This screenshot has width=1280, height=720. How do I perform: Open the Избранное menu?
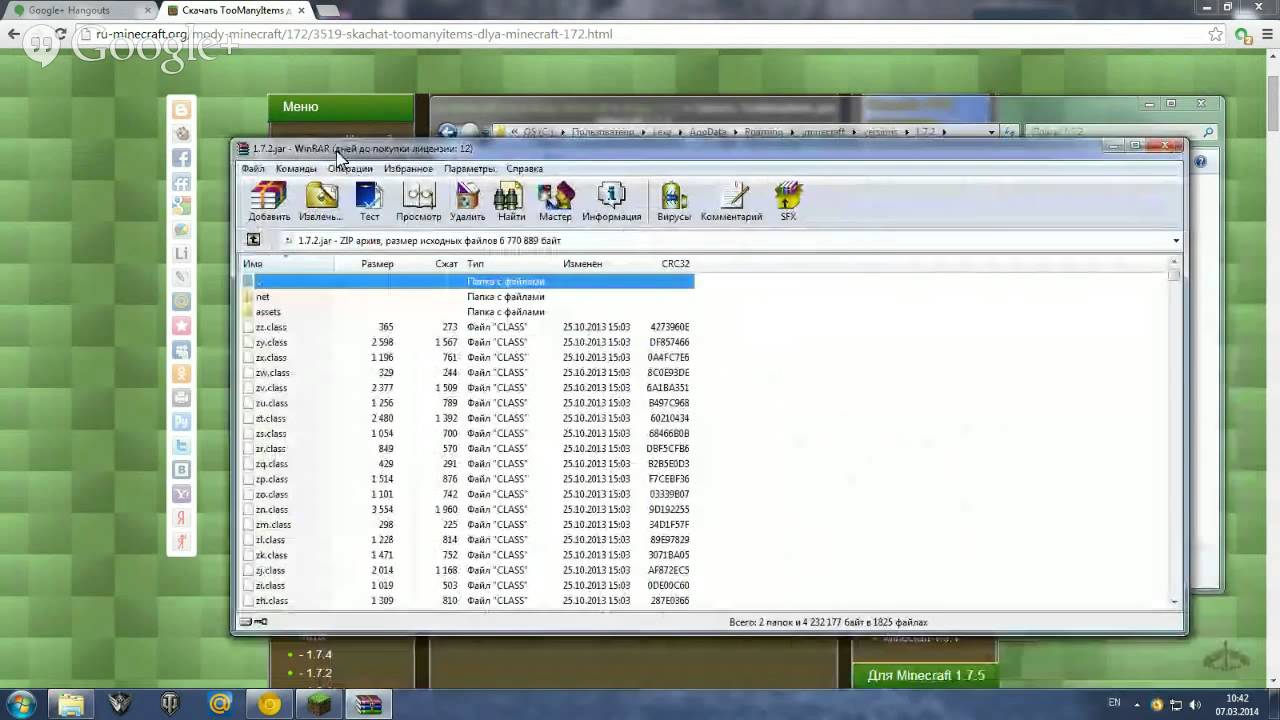(x=408, y=169)
